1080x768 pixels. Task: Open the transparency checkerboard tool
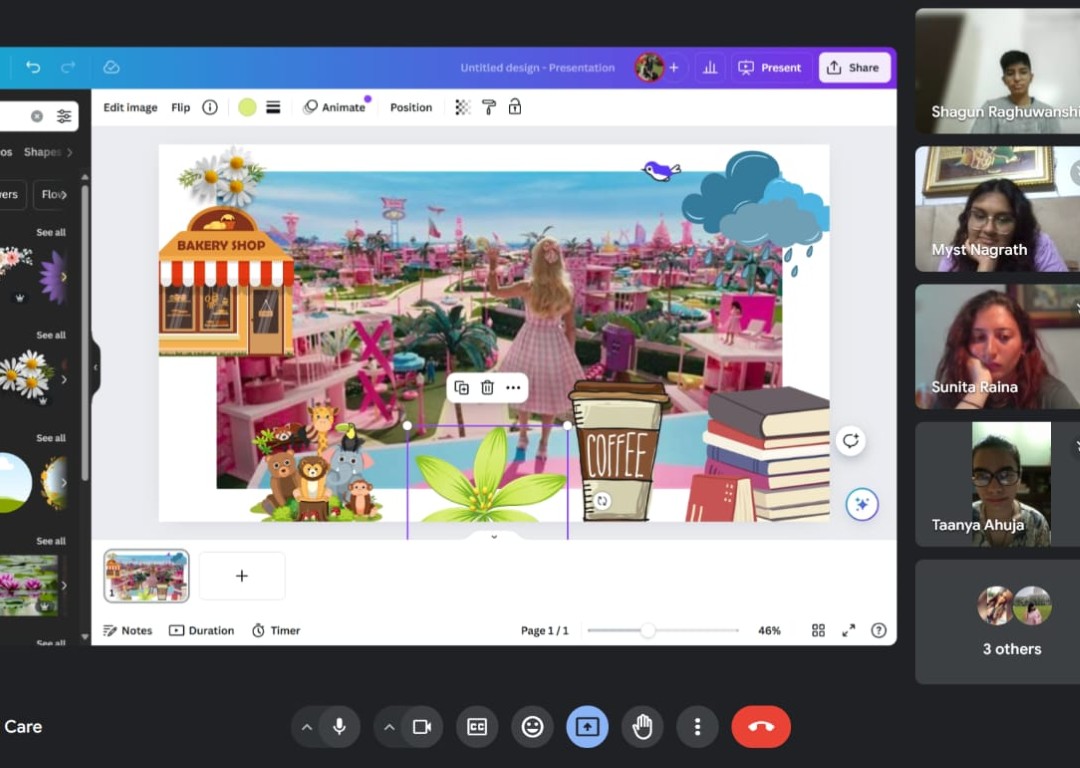click(462, 107)
